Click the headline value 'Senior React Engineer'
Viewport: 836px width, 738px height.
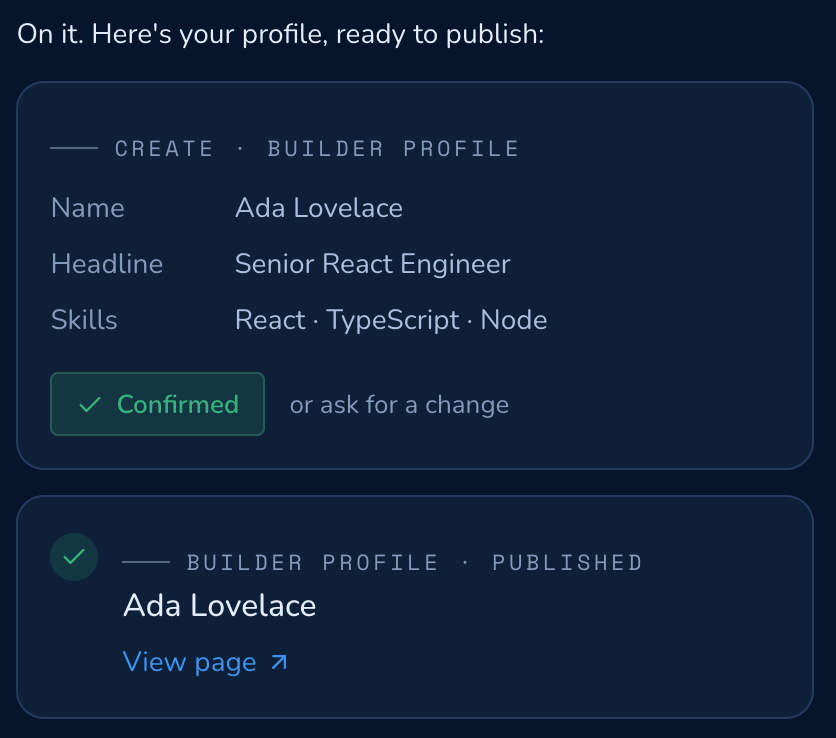coord(373,264)
